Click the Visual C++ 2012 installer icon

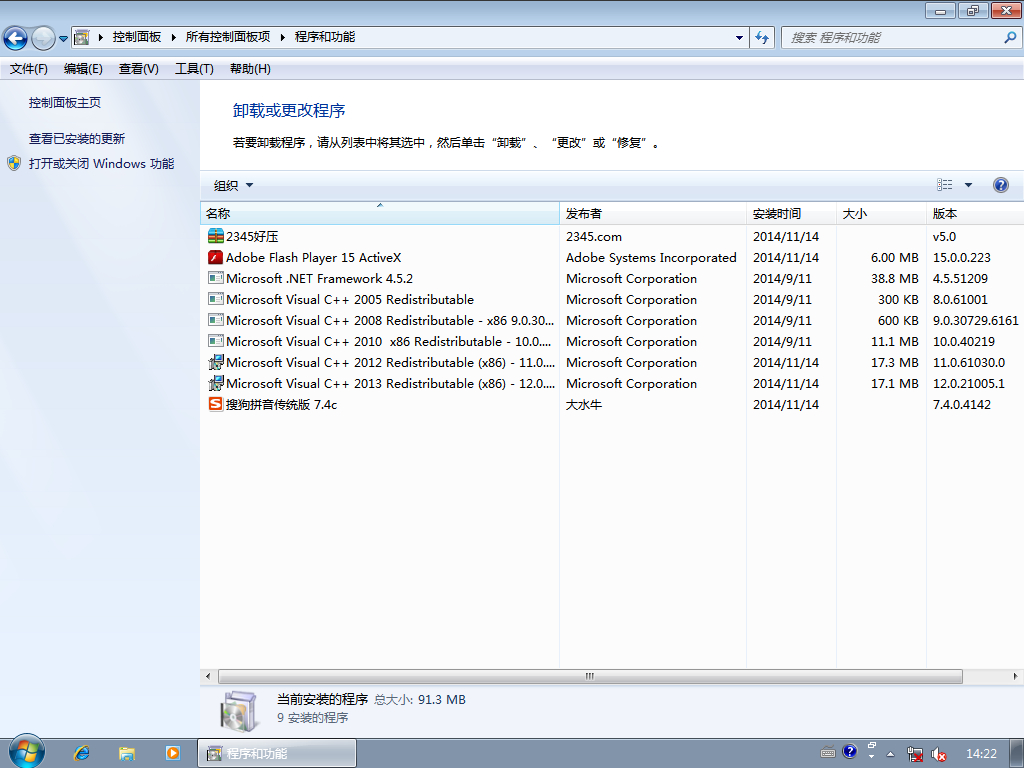point(216,362)
